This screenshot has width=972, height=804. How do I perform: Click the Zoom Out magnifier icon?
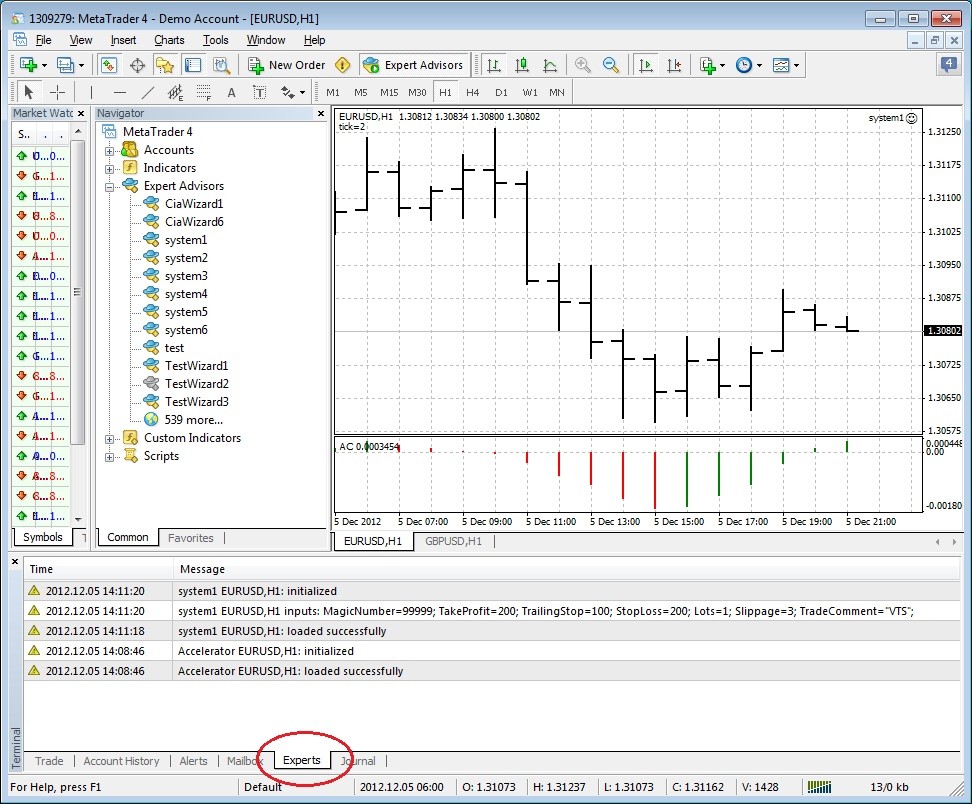tap(611, 65)
